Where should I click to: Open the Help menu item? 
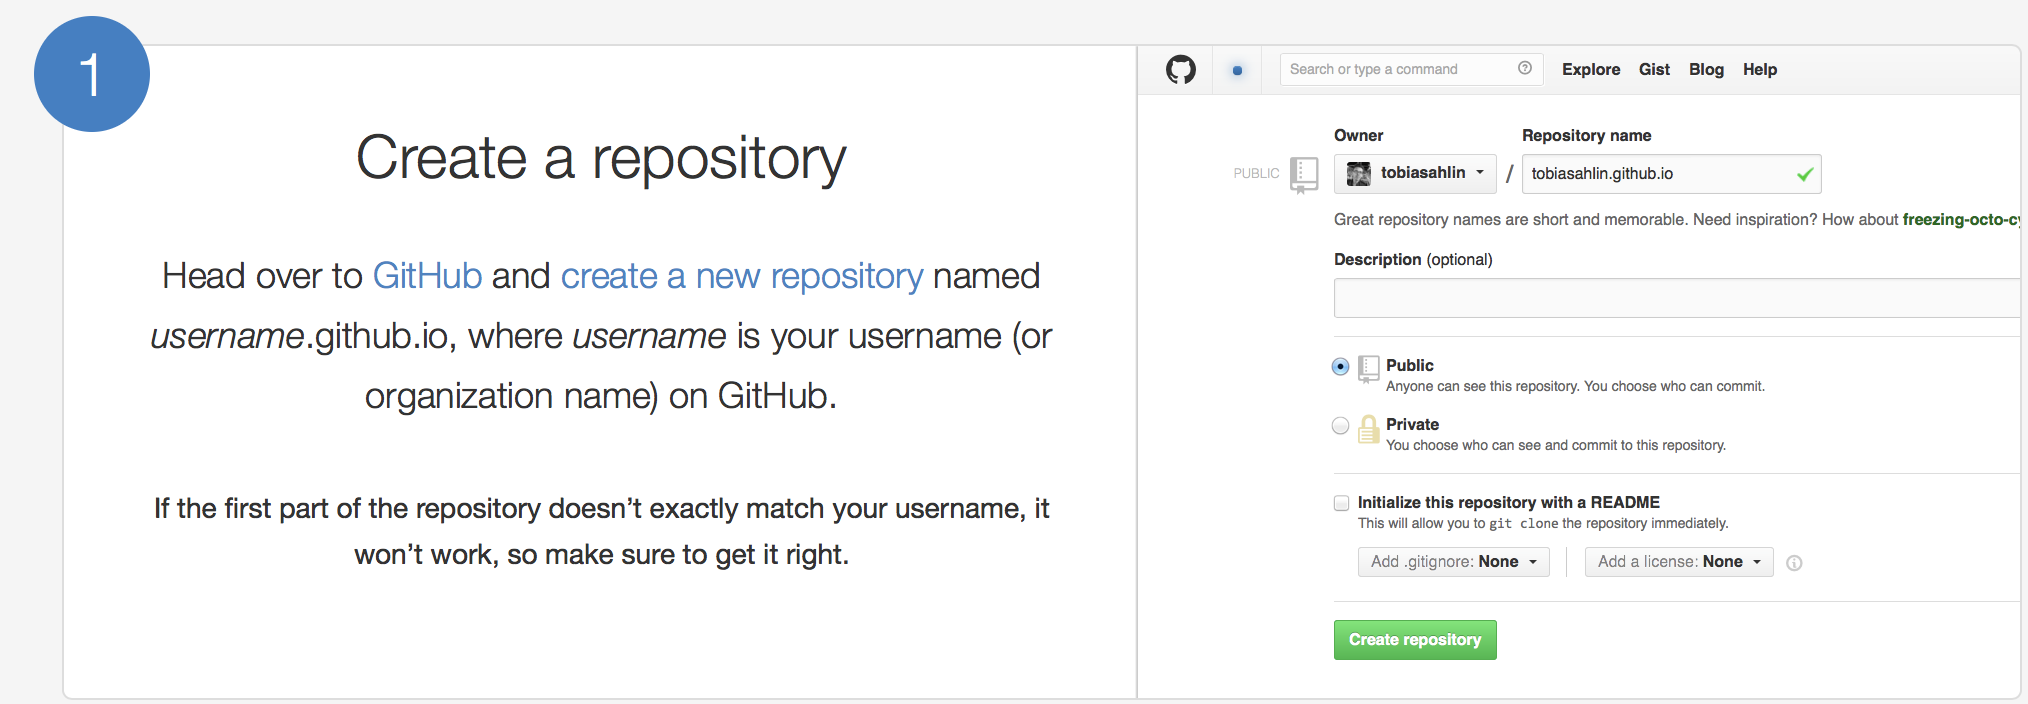(x=1760, y=69)
